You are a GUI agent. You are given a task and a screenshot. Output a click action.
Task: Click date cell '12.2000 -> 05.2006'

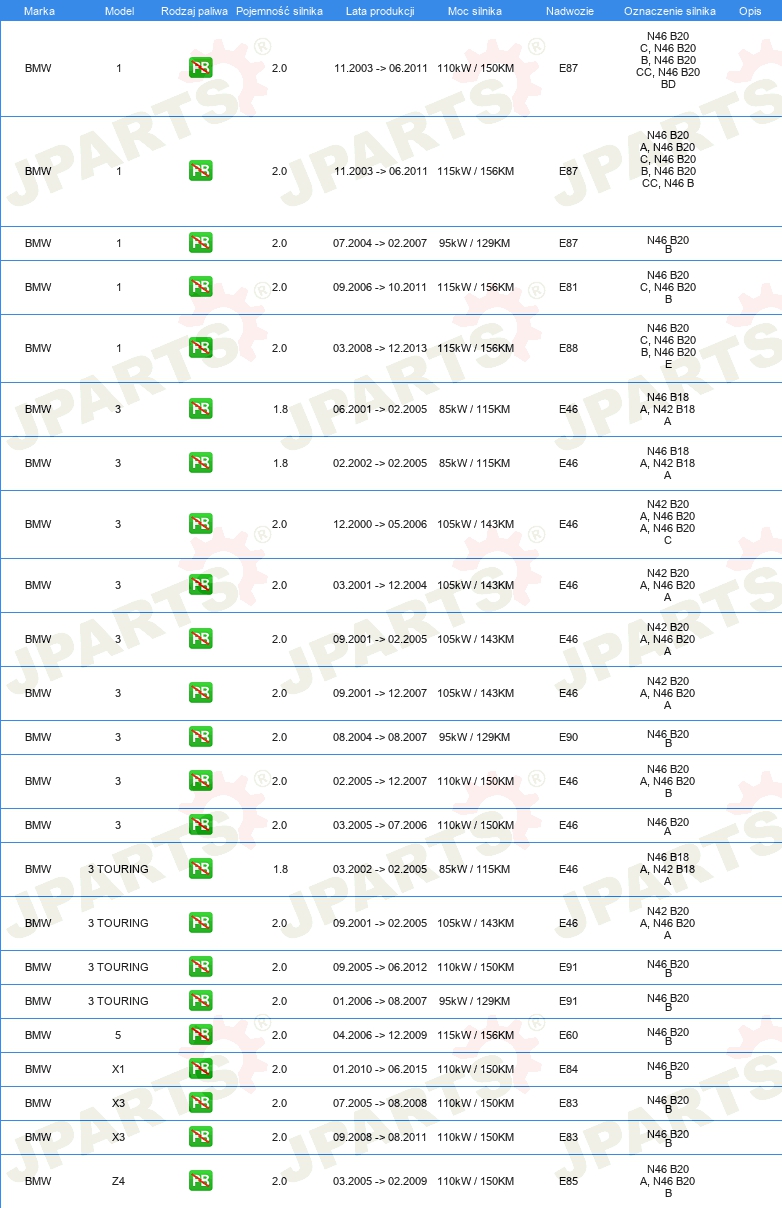(x=380, y=524)
